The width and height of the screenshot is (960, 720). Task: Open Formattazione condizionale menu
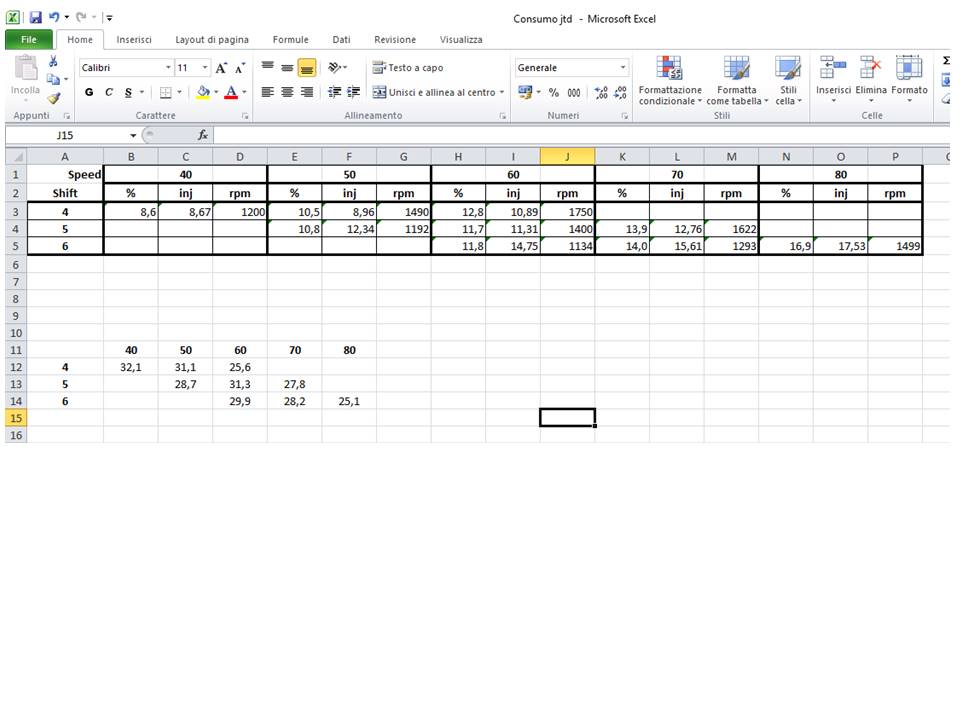point(670,80)
